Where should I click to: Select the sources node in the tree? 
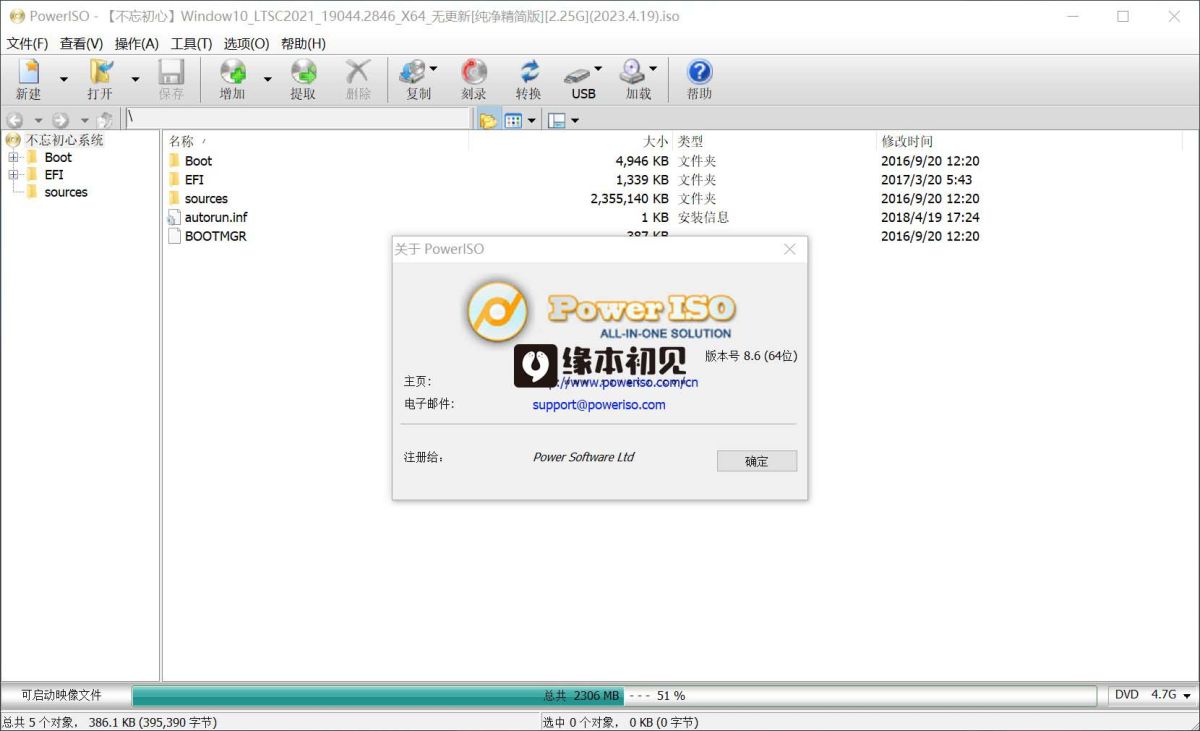[x=66, y=192]
